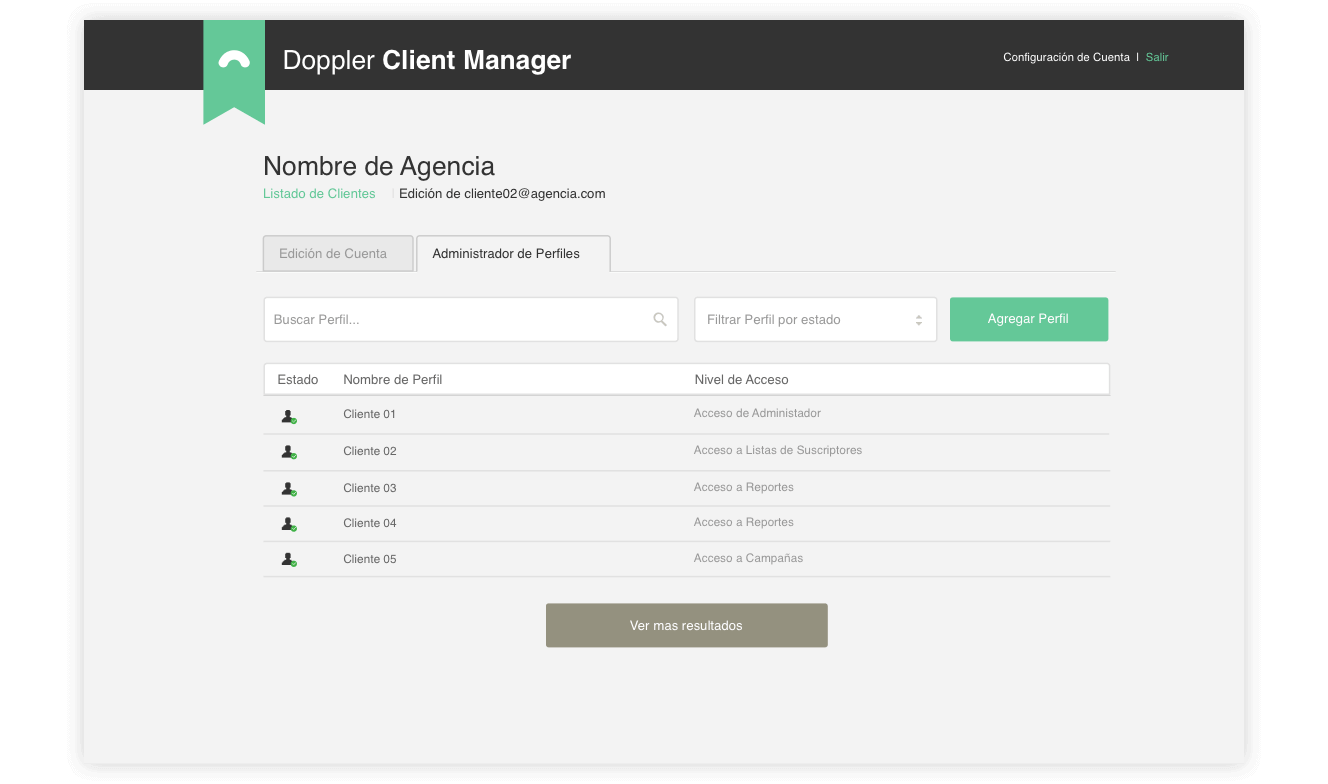Click the Nombre de Perfil column header

[x=393, y=380]
